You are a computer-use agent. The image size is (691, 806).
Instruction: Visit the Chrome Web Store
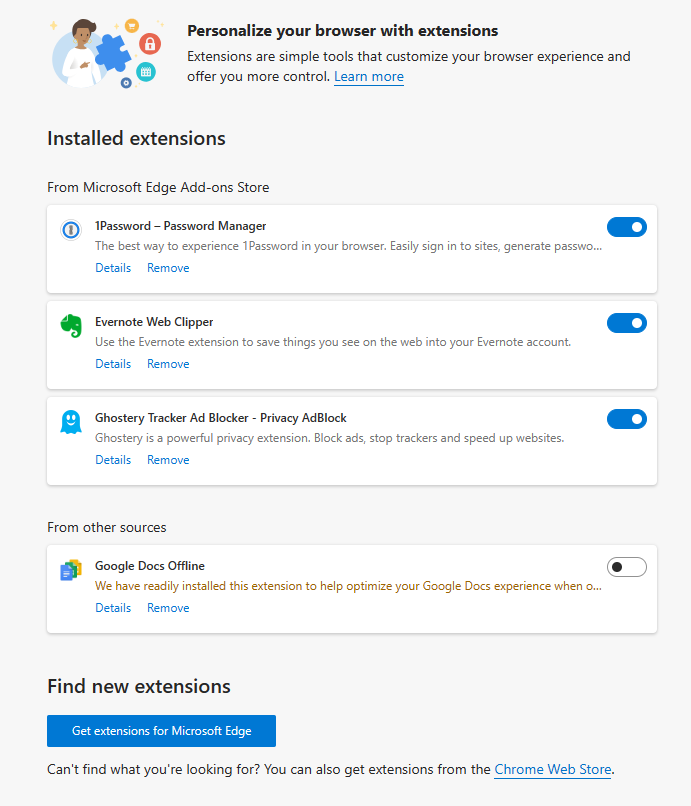552,769
